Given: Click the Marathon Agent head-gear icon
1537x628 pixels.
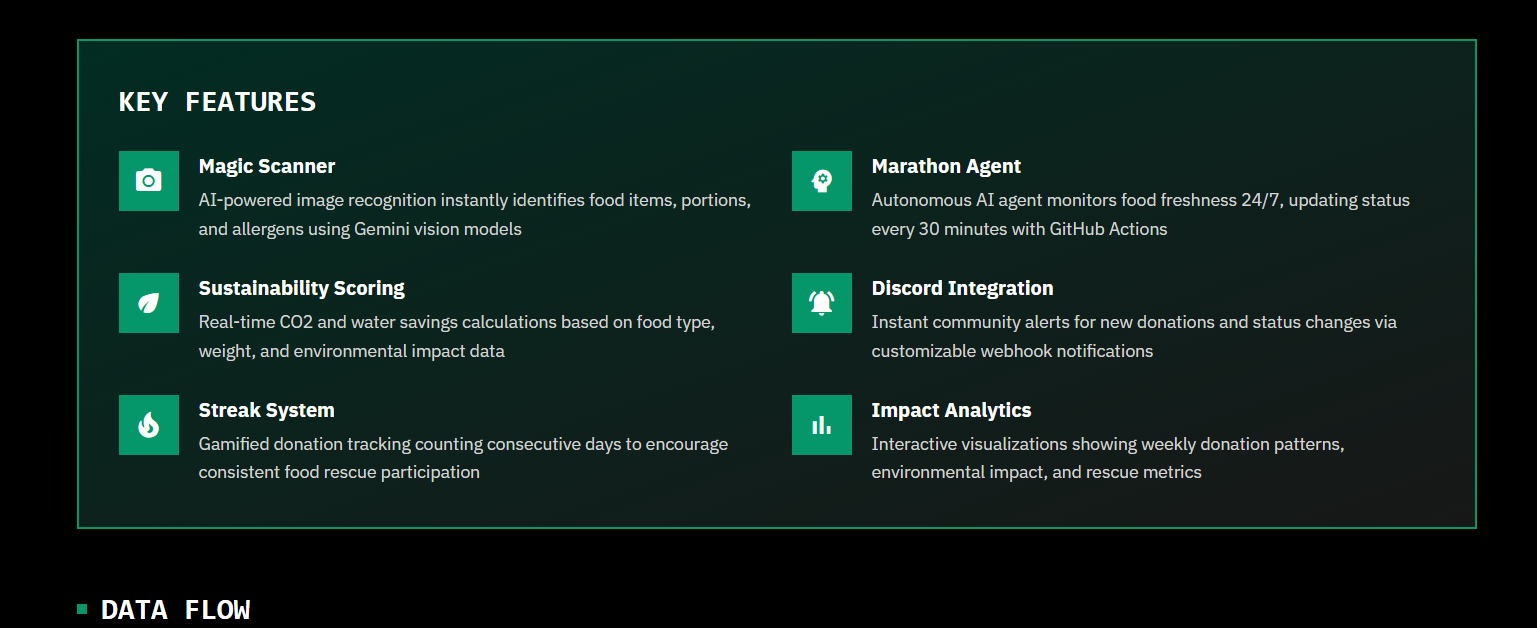Looking at the screenshot, I should [822, 181].
